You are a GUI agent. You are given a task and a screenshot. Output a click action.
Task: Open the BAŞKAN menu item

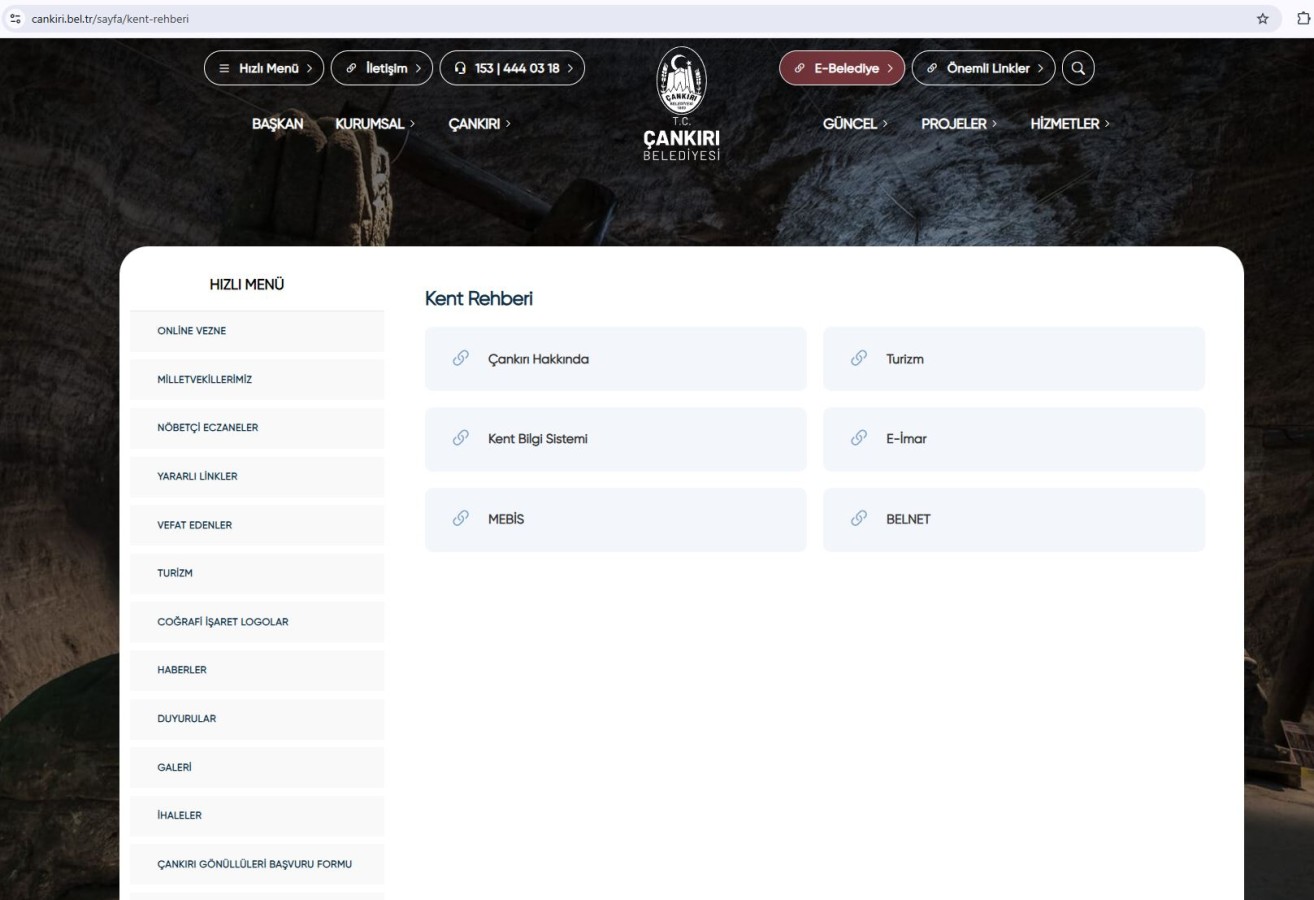pyautogui.click(x=278, y=124)
